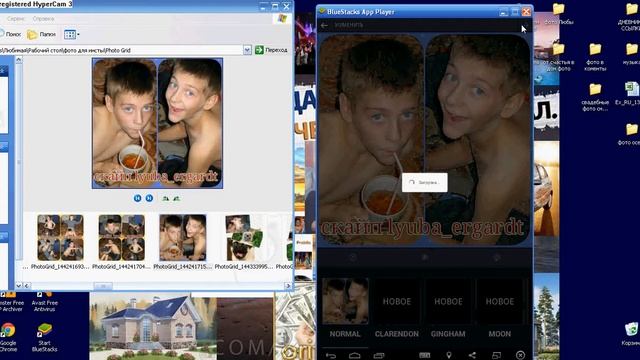This screenshot has height=360, width=640.
Task: Click the large preview image in Explorer
Action: coord(158,123)
